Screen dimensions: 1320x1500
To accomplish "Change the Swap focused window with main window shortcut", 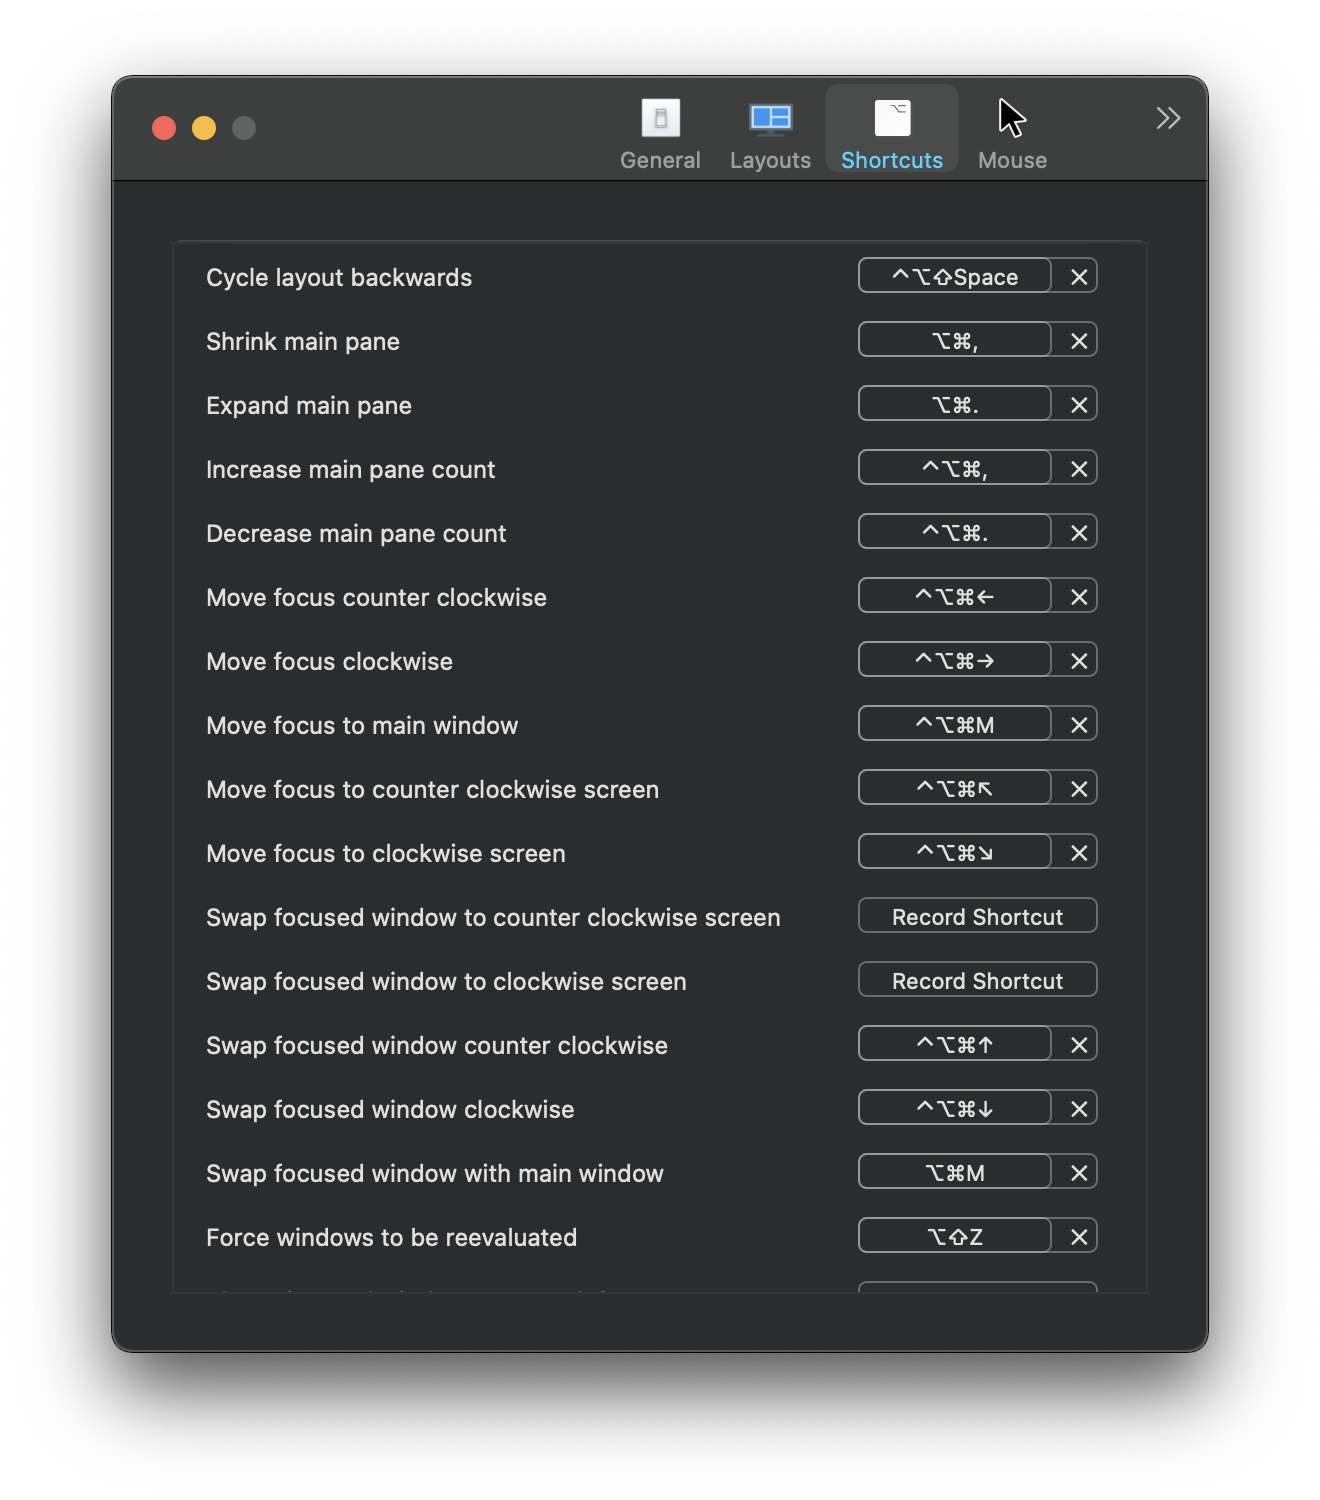I will (954, 1173).
